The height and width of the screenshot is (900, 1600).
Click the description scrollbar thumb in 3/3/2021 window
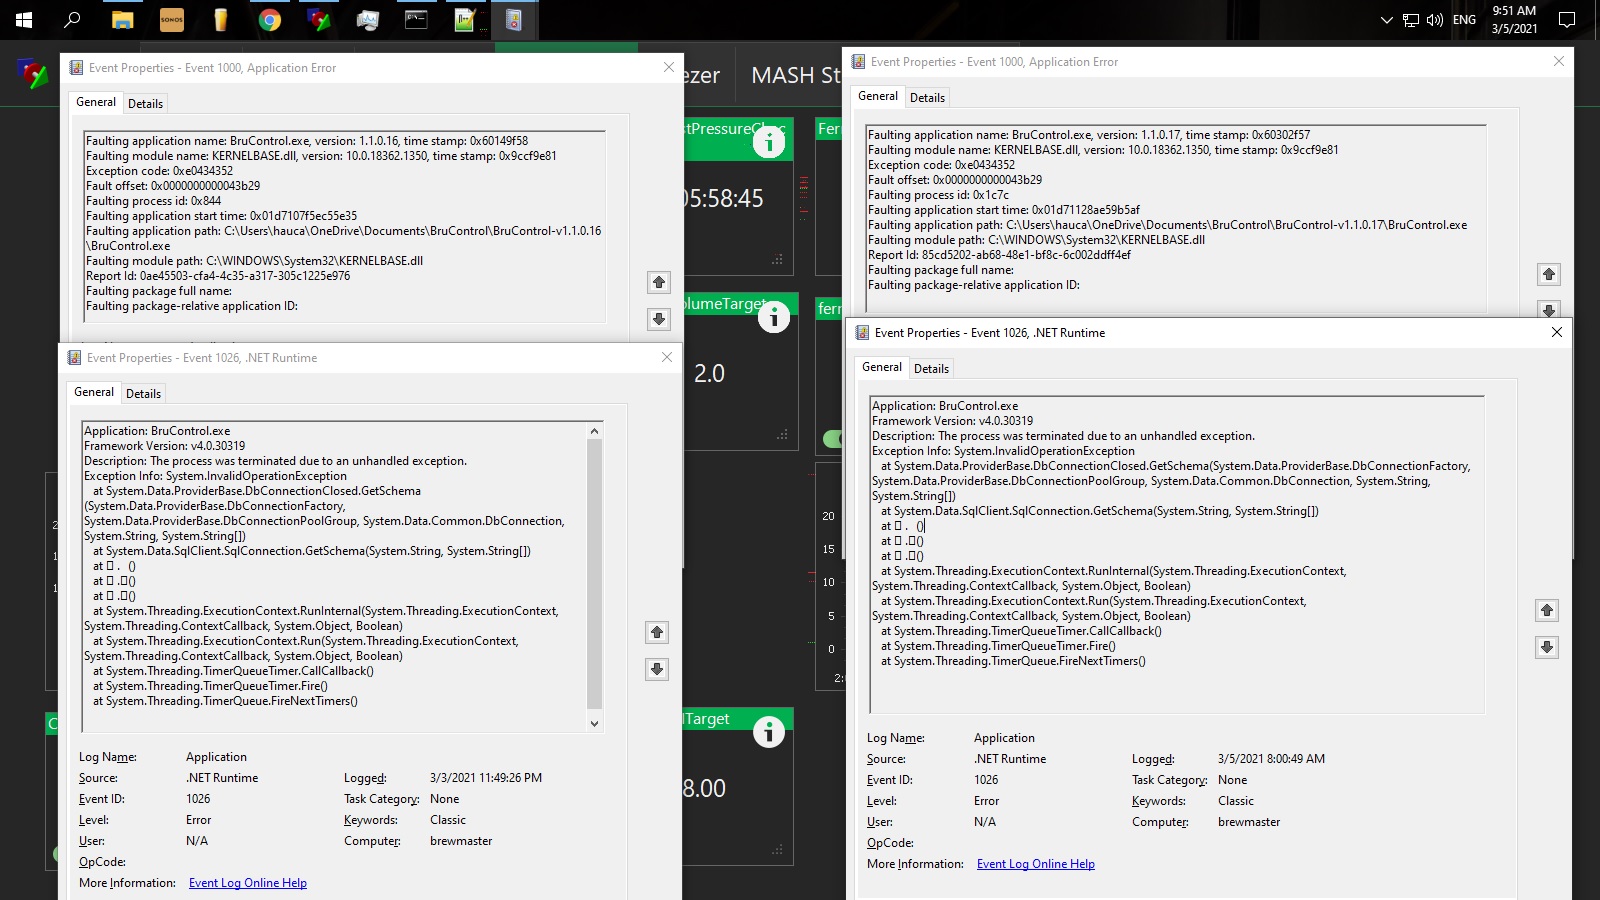tap(594, 573)
